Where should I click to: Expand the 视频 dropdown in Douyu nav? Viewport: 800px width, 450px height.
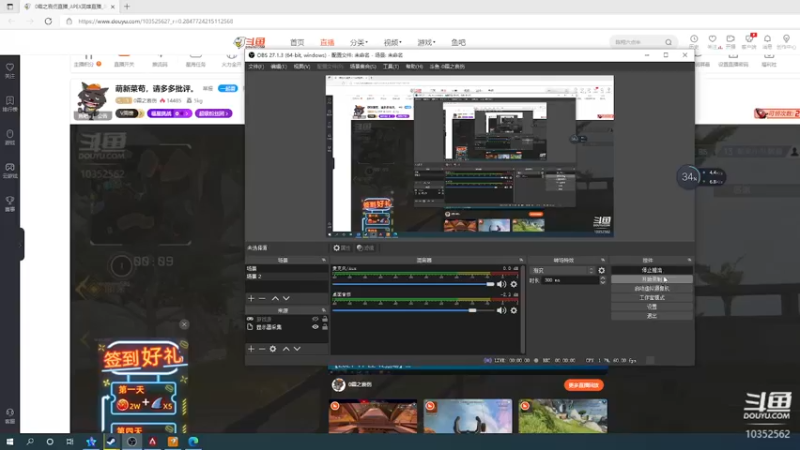[392, 42]
